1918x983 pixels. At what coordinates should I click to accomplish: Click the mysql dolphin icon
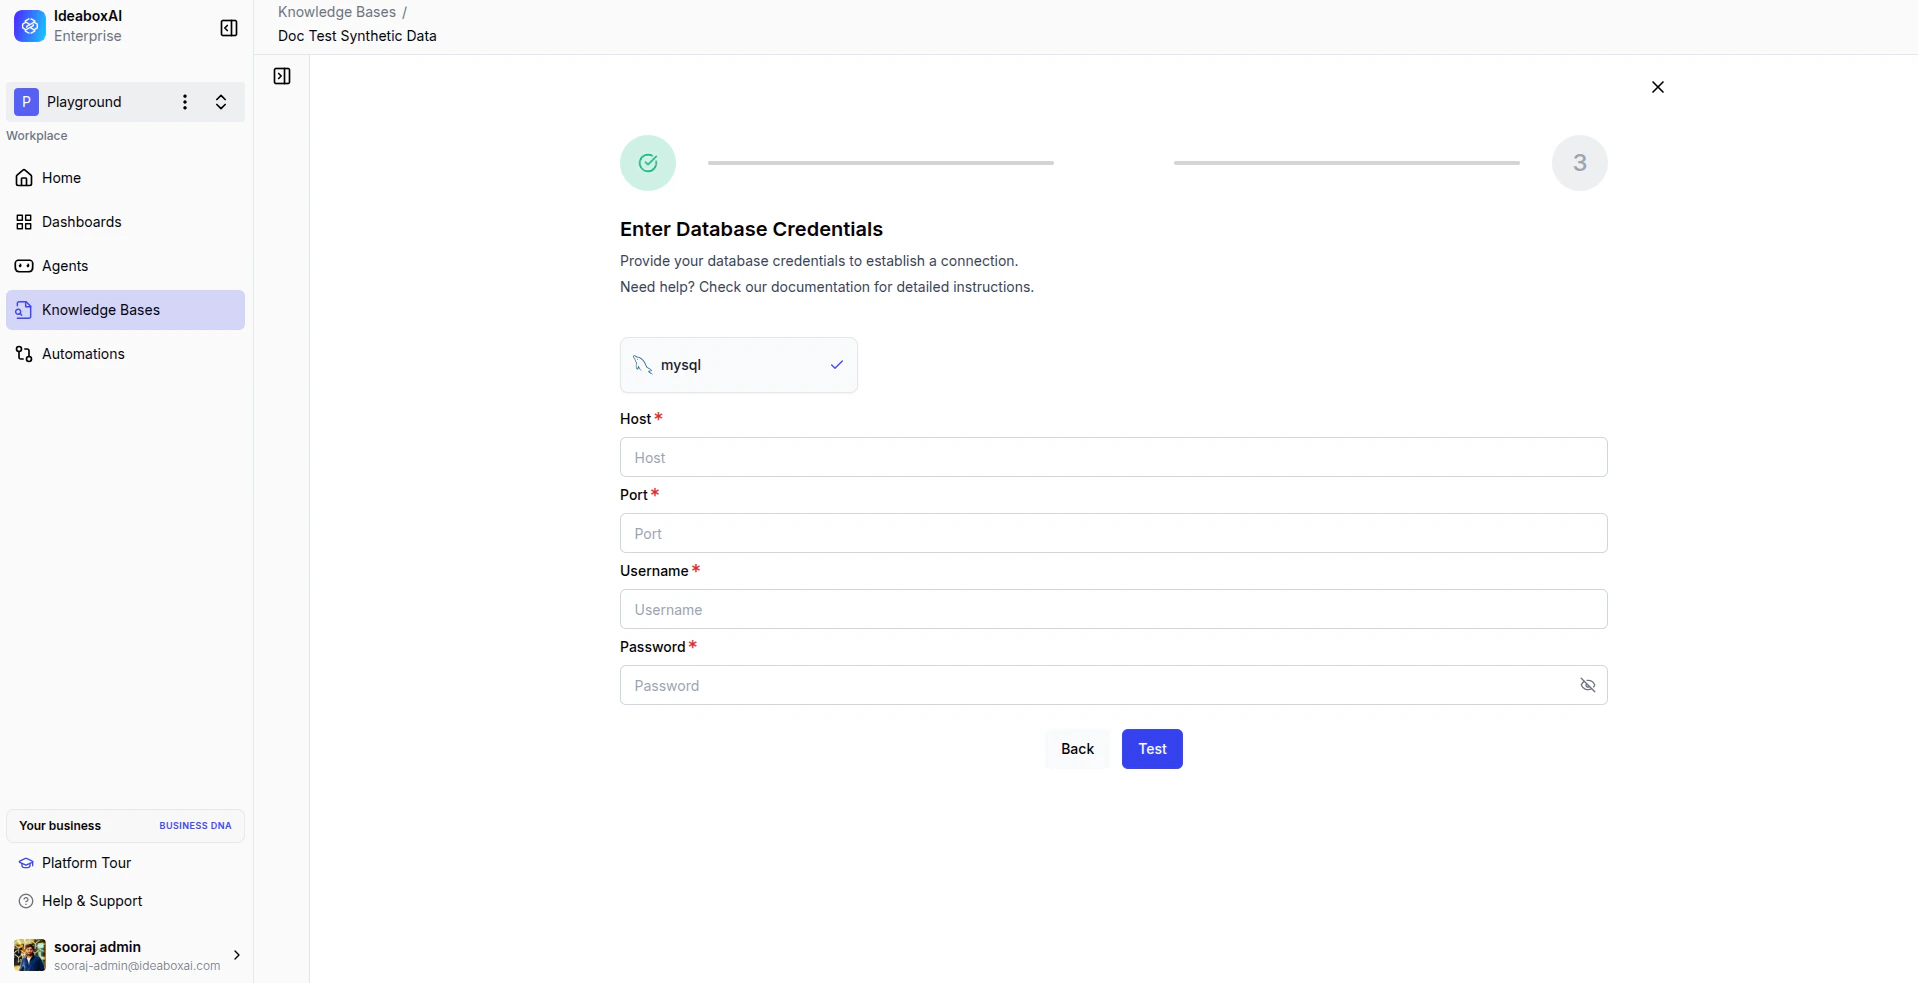pos(643,365)
